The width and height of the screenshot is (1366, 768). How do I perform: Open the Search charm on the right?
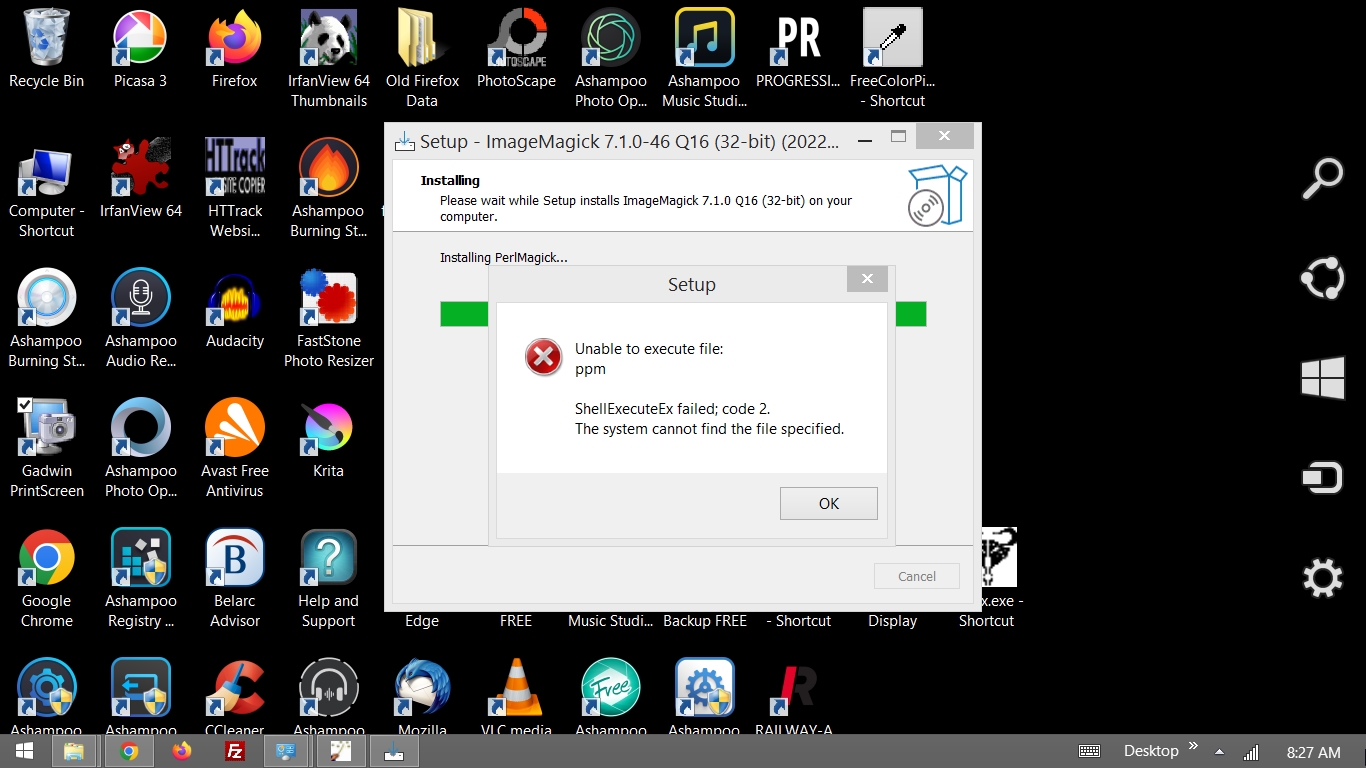pos(1322,178)
